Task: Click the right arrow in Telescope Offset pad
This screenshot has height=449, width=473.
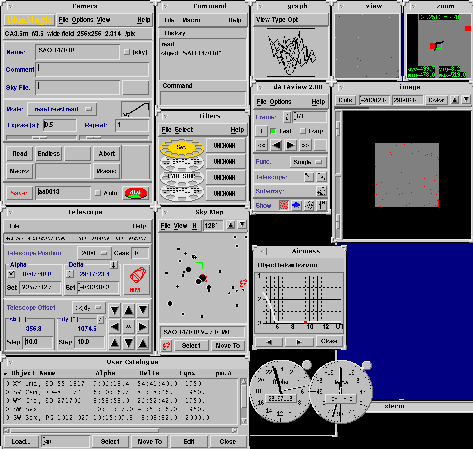Action: (x=143, y=327)
